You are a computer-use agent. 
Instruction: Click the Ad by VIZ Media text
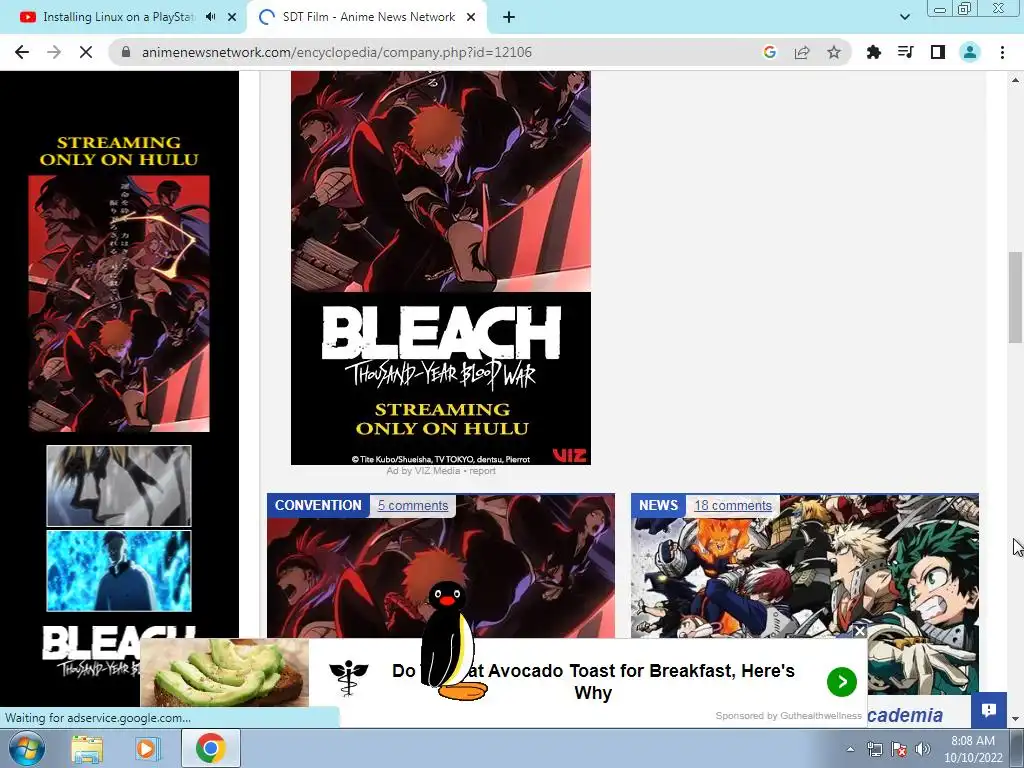[423, 471]
